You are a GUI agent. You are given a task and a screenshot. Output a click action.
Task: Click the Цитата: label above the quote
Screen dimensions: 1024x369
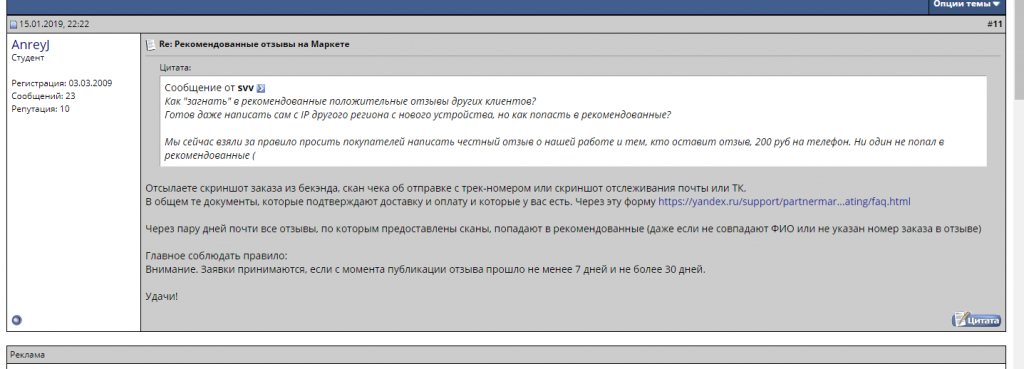[176, 67]
